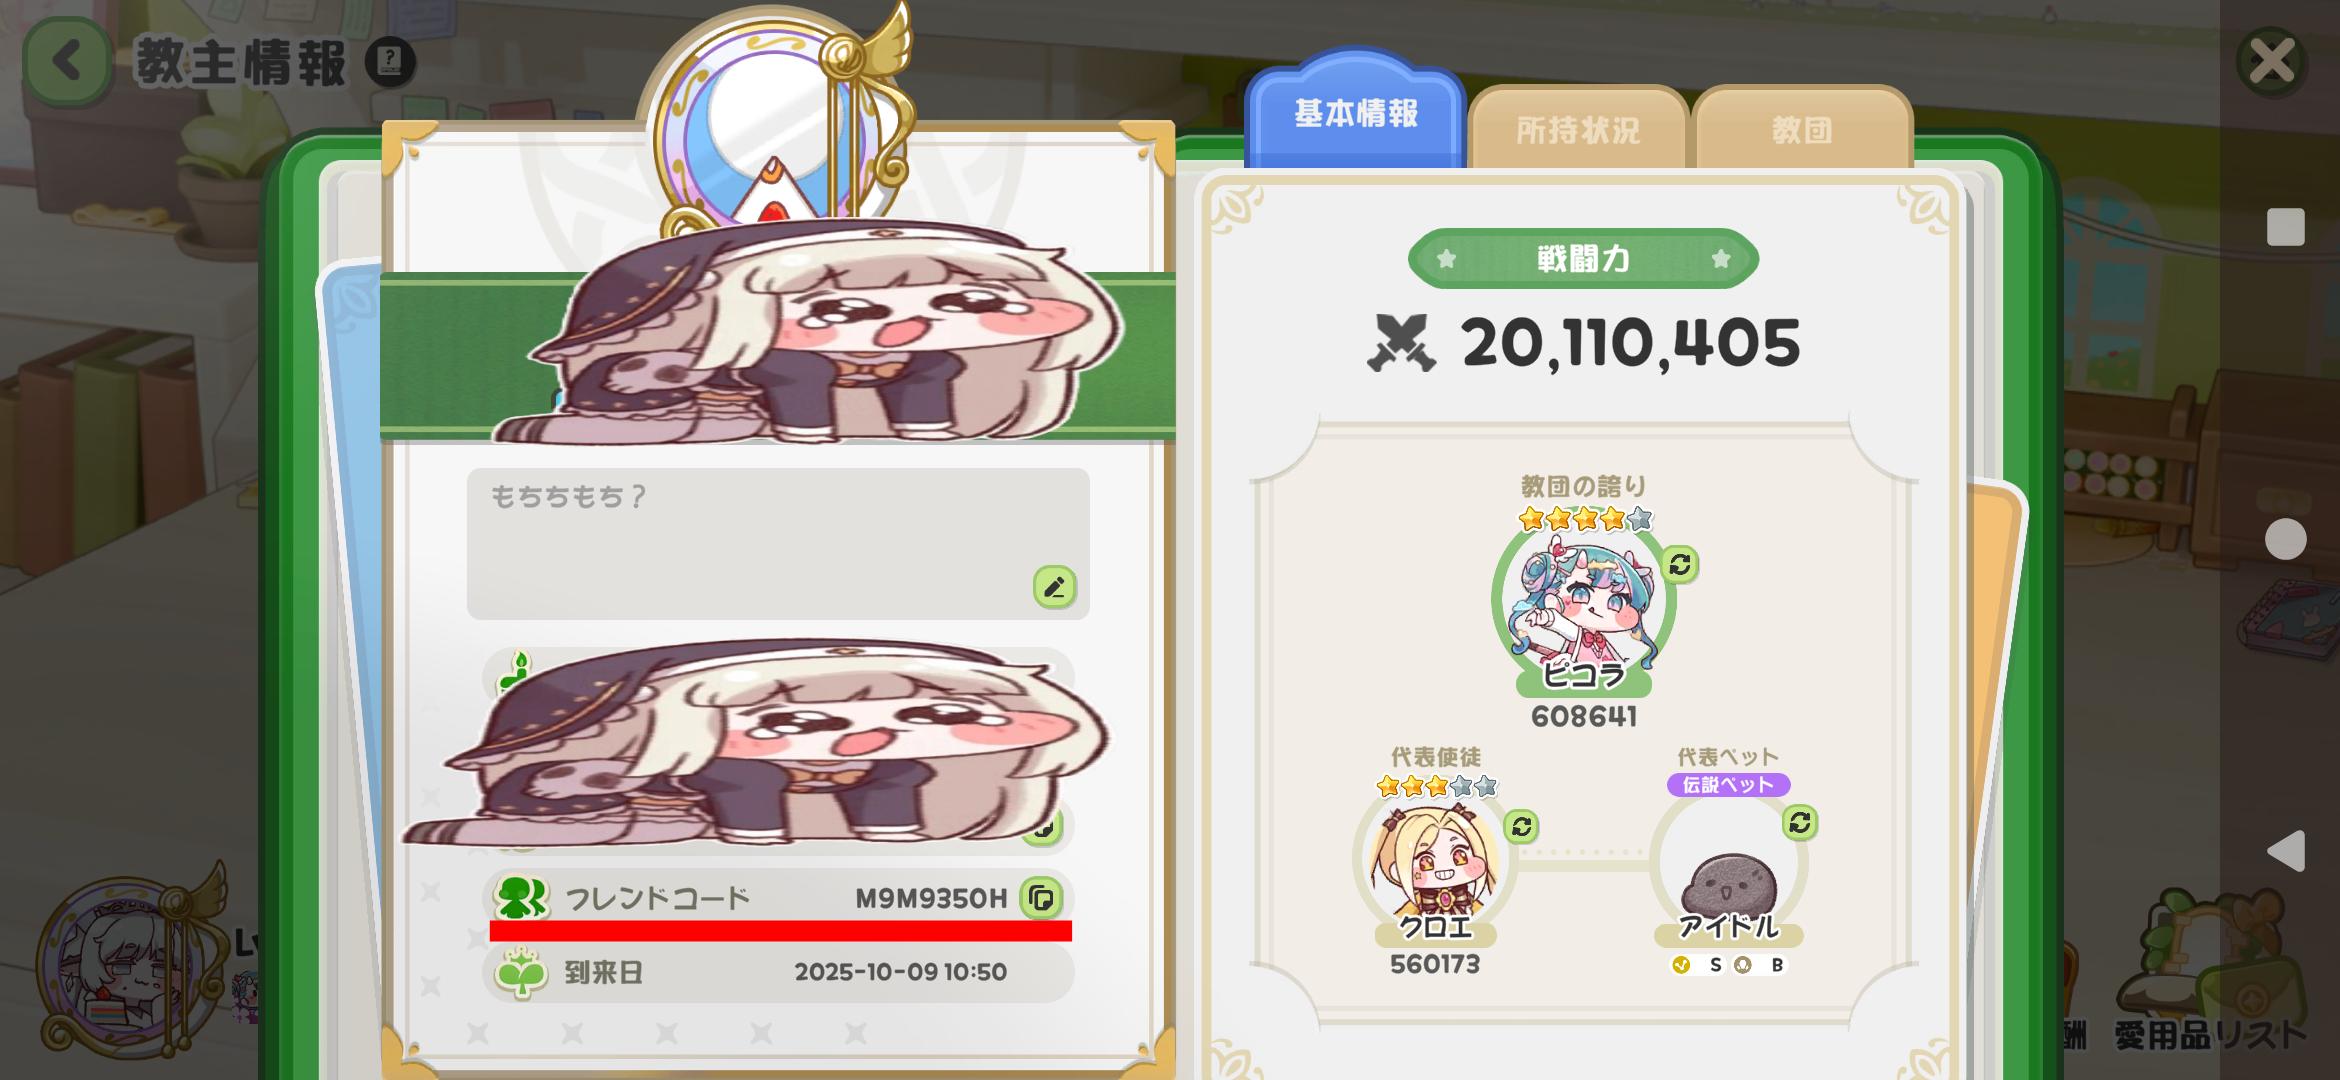
Task: Swap the 教団の誇り character ピコラ
Action: (x=1680, y=565)
